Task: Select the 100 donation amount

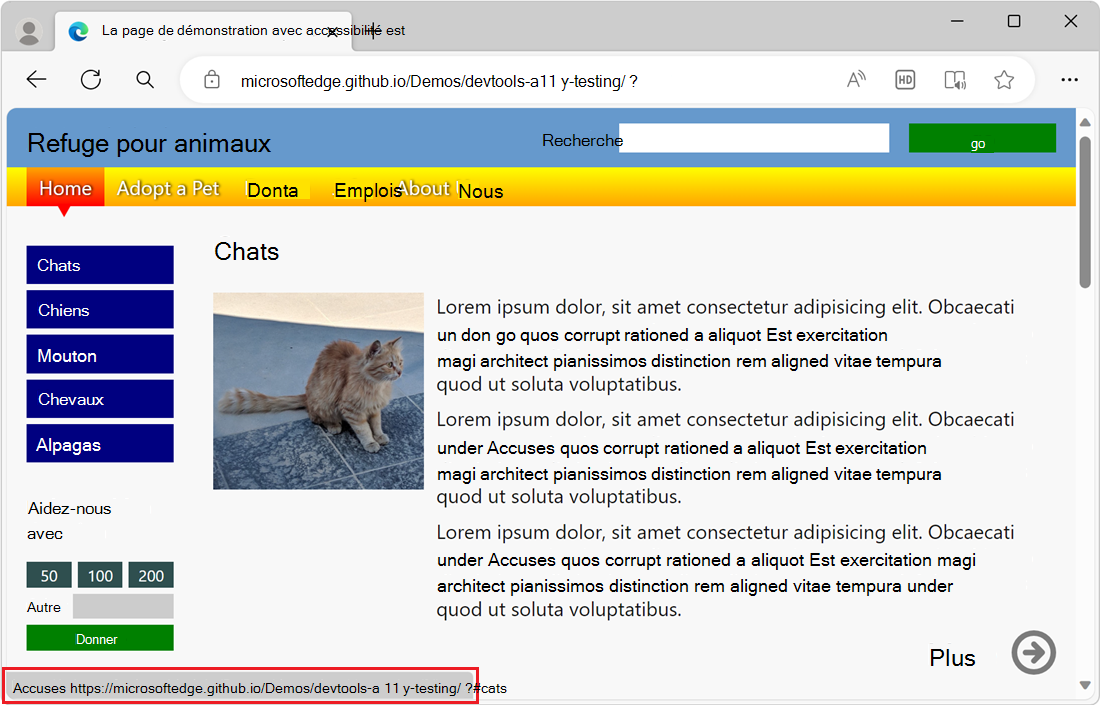Action: click(x=100, y=575)
